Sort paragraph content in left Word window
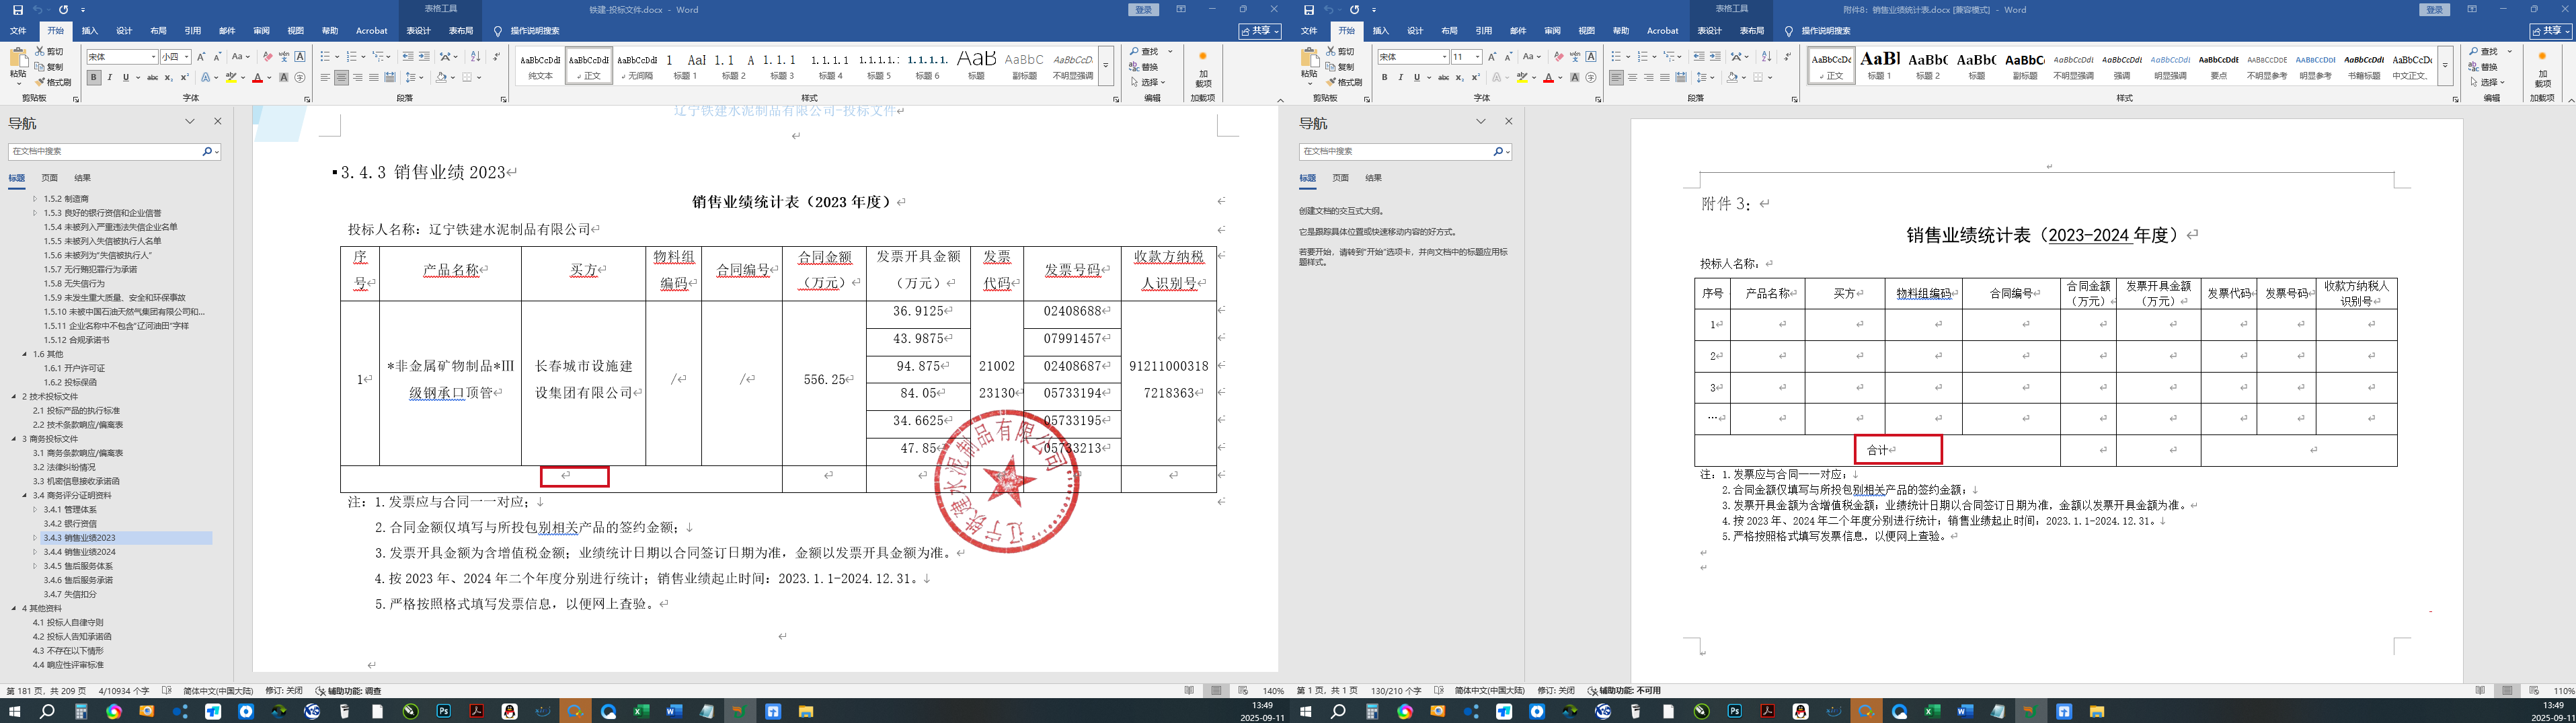This screenshot has height=723, width=2576. (x=475, y=57)
